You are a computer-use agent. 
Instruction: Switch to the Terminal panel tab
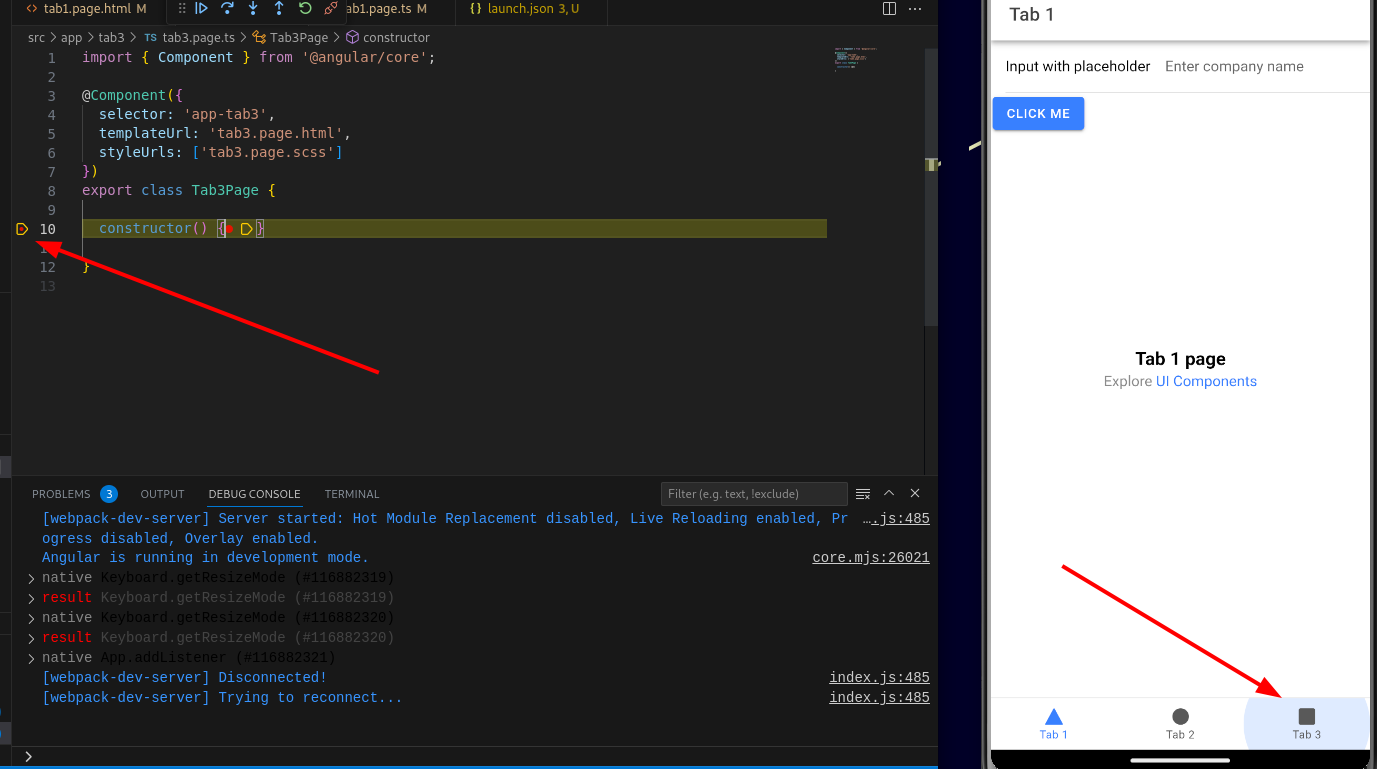(352, 494)
